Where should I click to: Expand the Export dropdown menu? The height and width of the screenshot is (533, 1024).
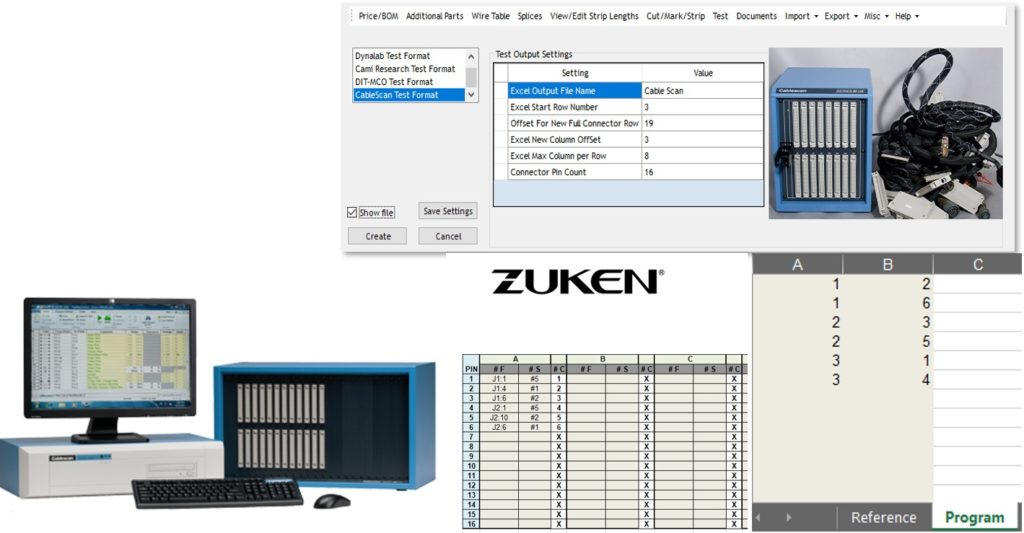841,16
